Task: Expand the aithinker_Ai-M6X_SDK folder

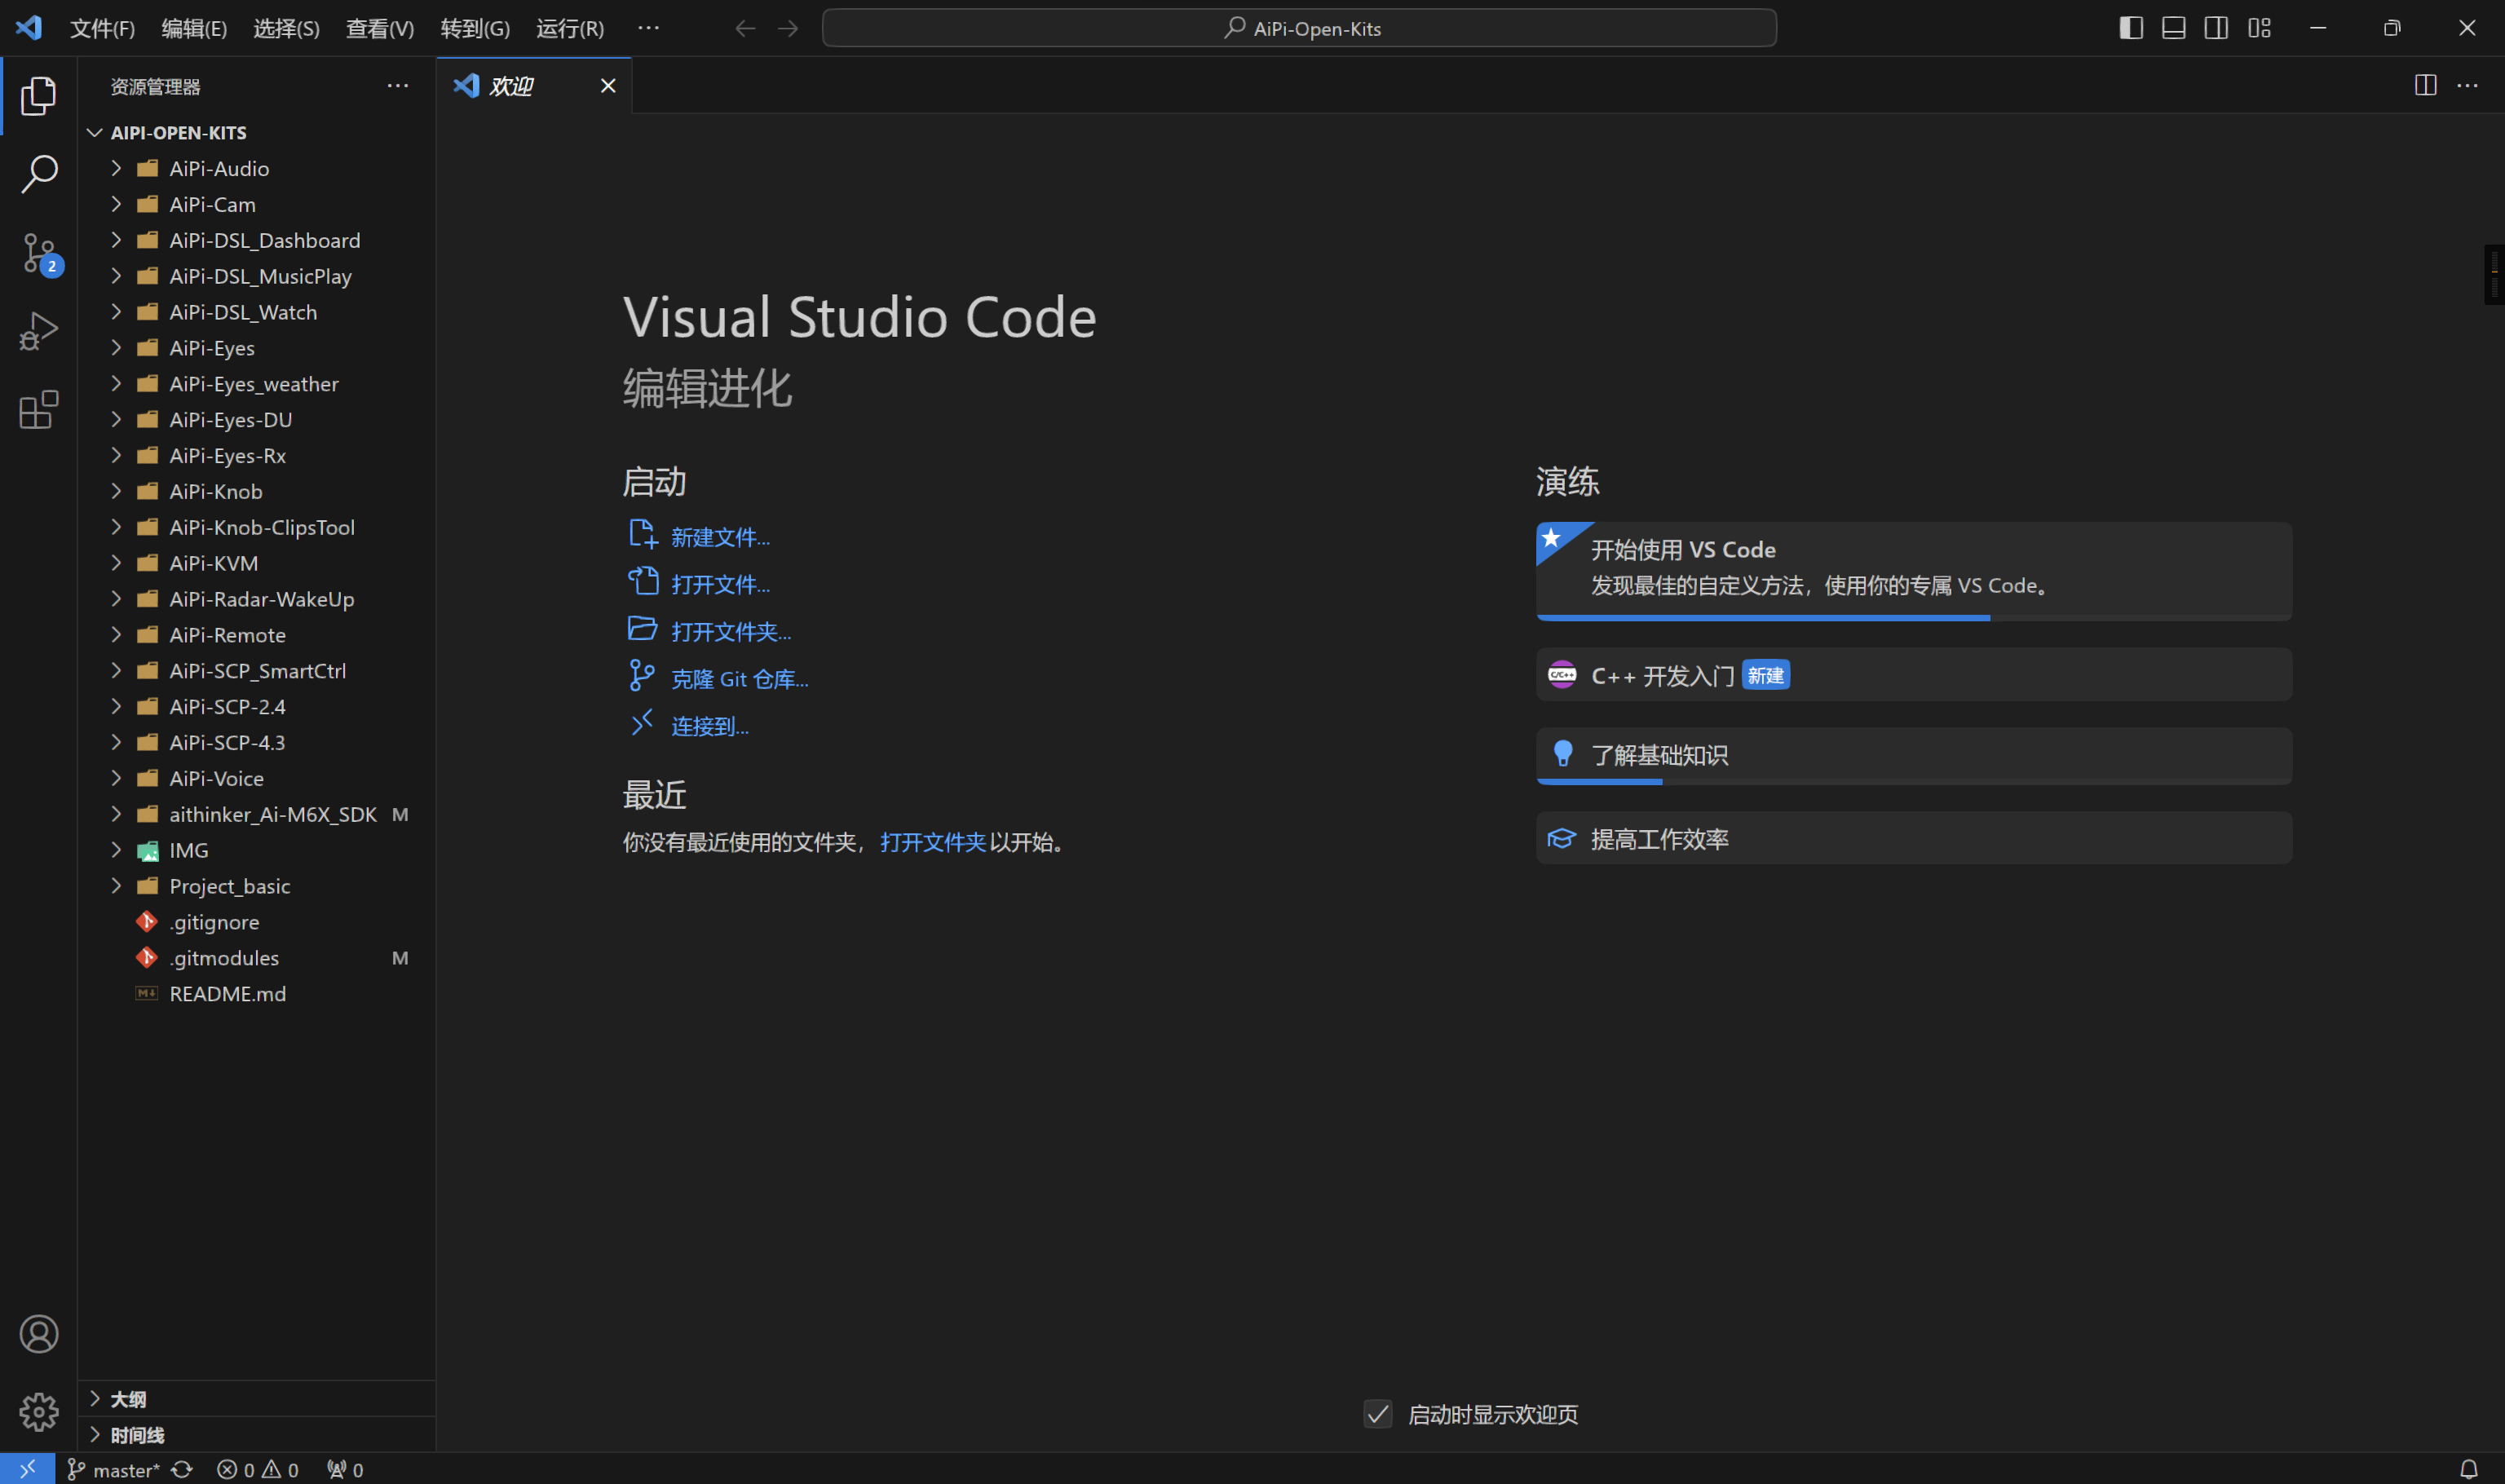Action: click(x=116, y=814)
